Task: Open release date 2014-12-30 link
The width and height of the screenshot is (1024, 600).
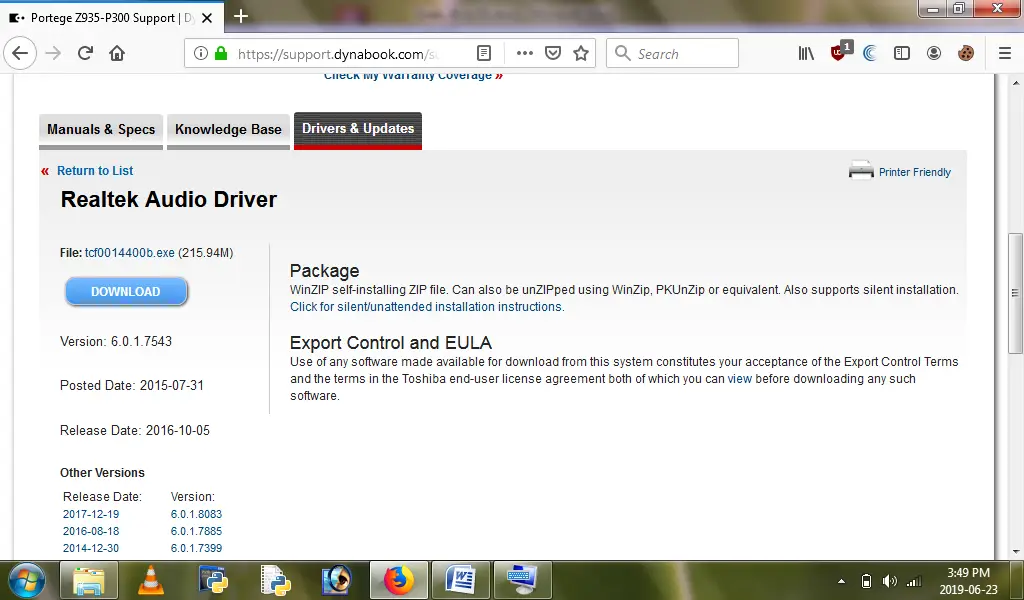Action: pos(91,548)
